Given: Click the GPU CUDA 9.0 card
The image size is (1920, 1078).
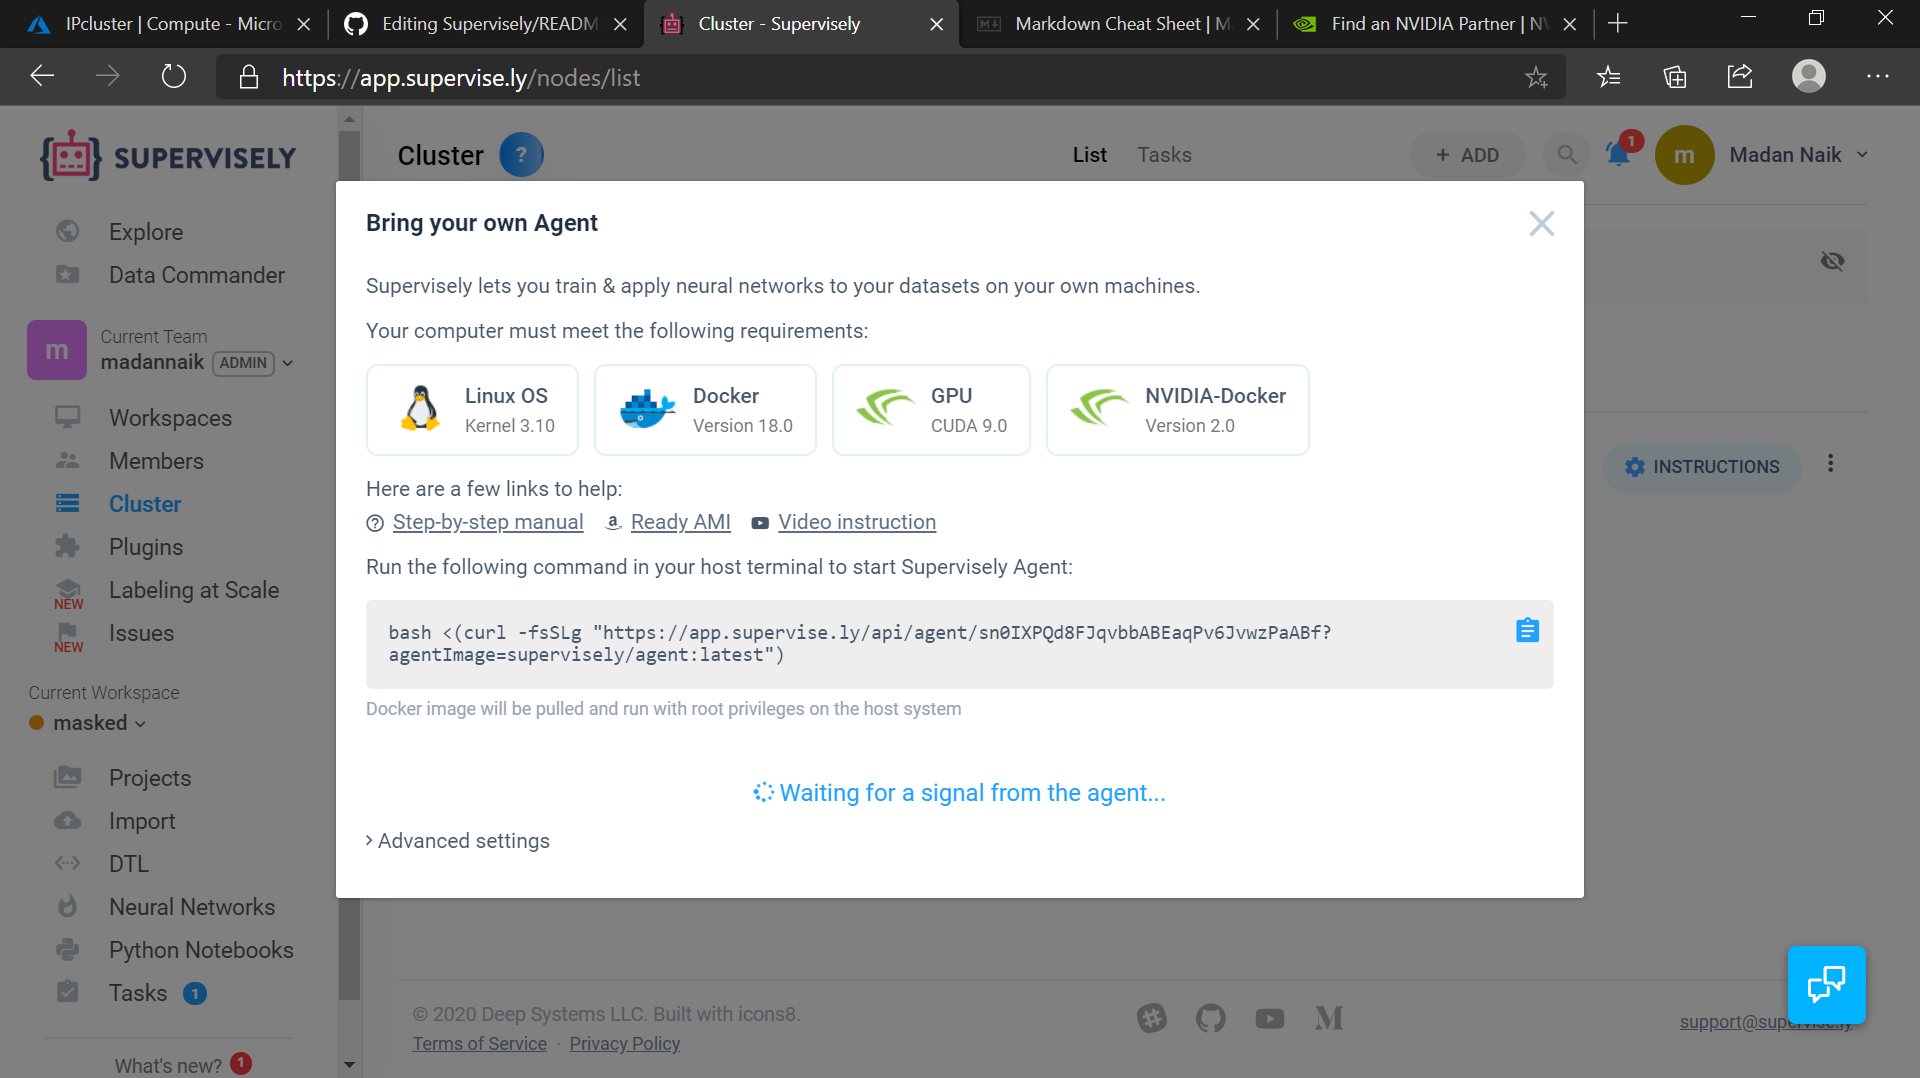Looking at the screenshot, I should tap(931, 410).
